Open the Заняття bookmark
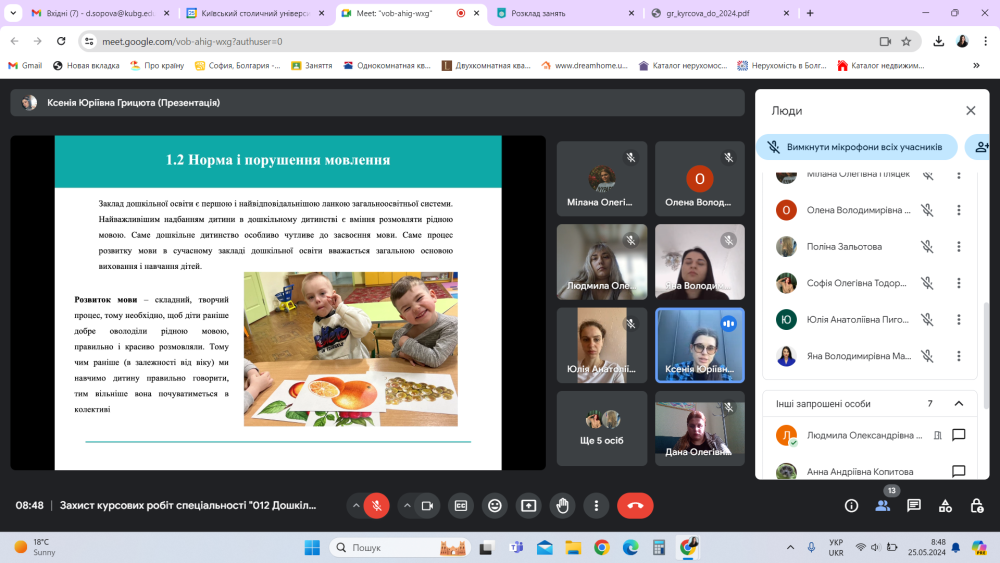The height and width of the screenshot is (563, 1000). (x=312, y=66)
